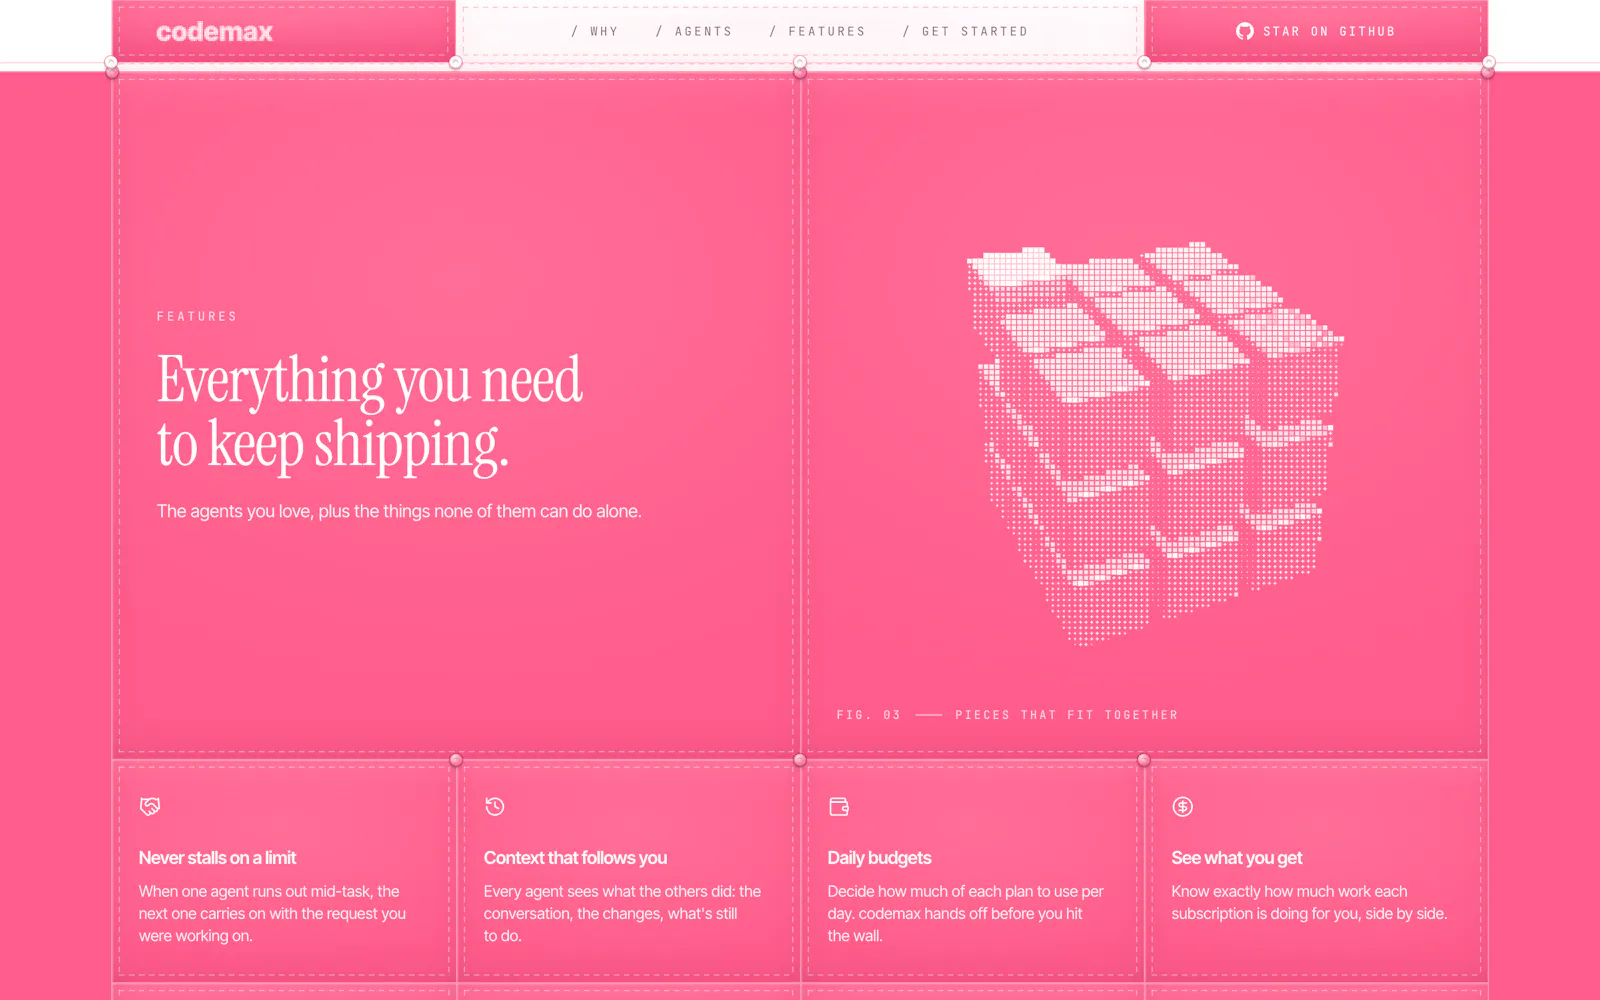Click the 'FIG. 03' caption label
1600x1000 pixels.
pos(868,715)
